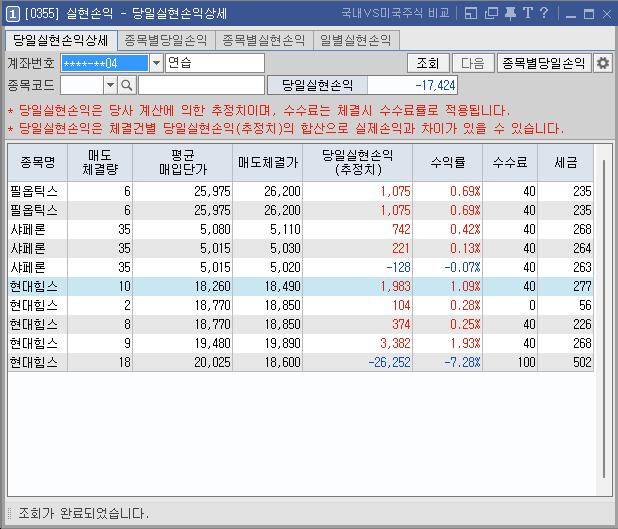Open 국내VS미국주식 비교 link
This screenshot has height=529, width=618.
[396, 13]
